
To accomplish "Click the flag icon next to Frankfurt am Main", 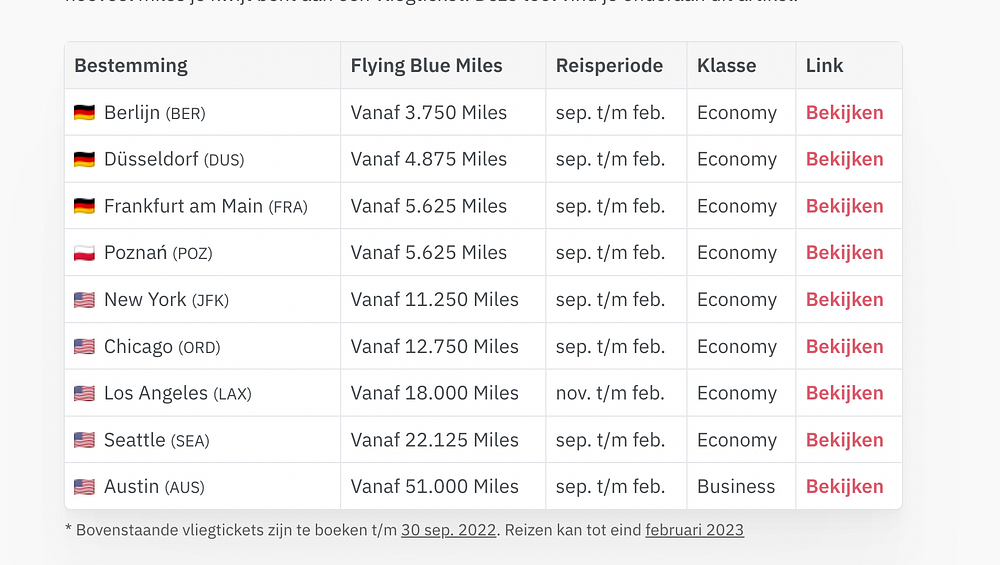I will [x=84, y=206].
